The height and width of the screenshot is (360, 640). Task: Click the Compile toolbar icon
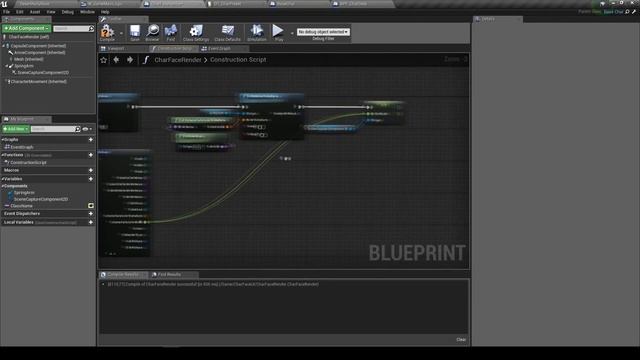click(107, 33)
